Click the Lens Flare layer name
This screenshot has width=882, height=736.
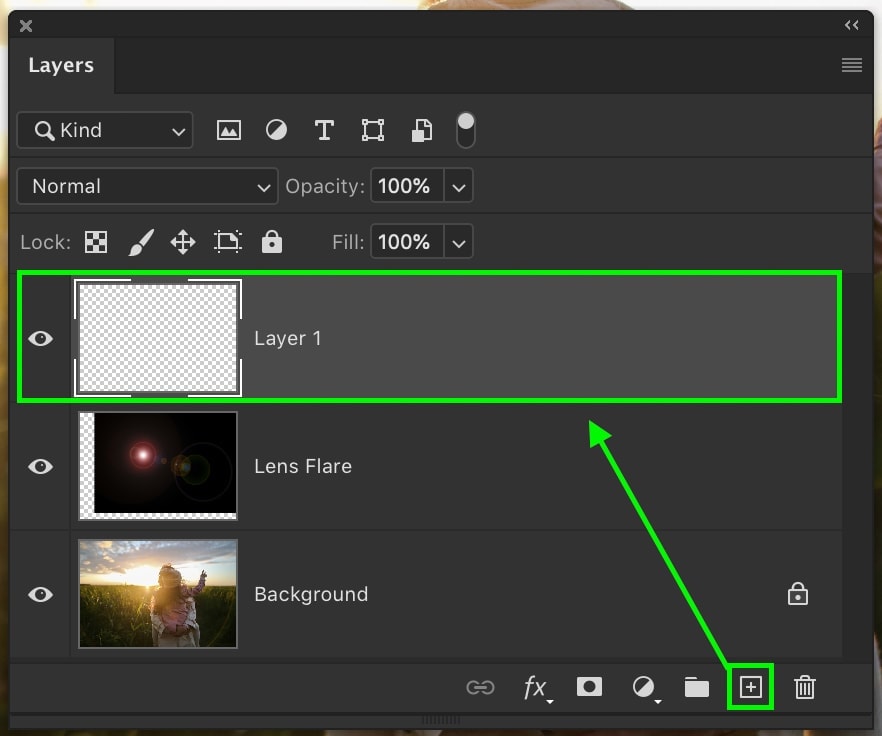(303, 466)
